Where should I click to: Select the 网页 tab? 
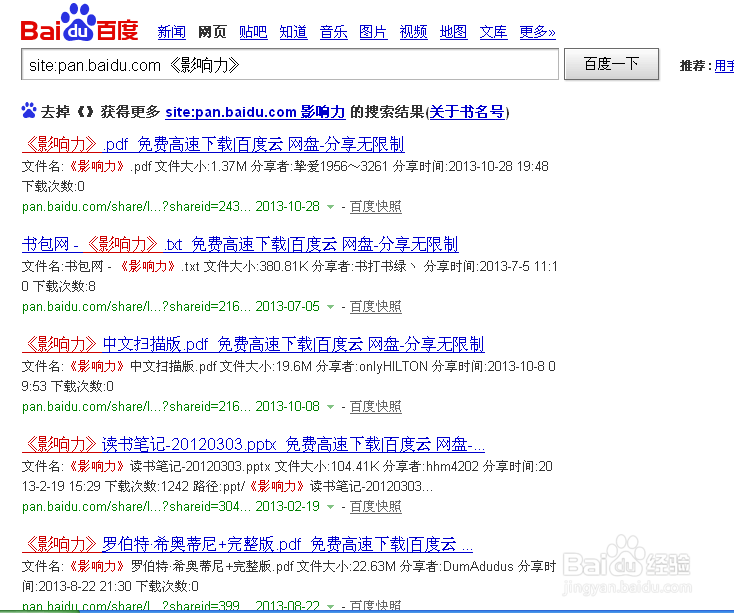(x=213, y=32)
